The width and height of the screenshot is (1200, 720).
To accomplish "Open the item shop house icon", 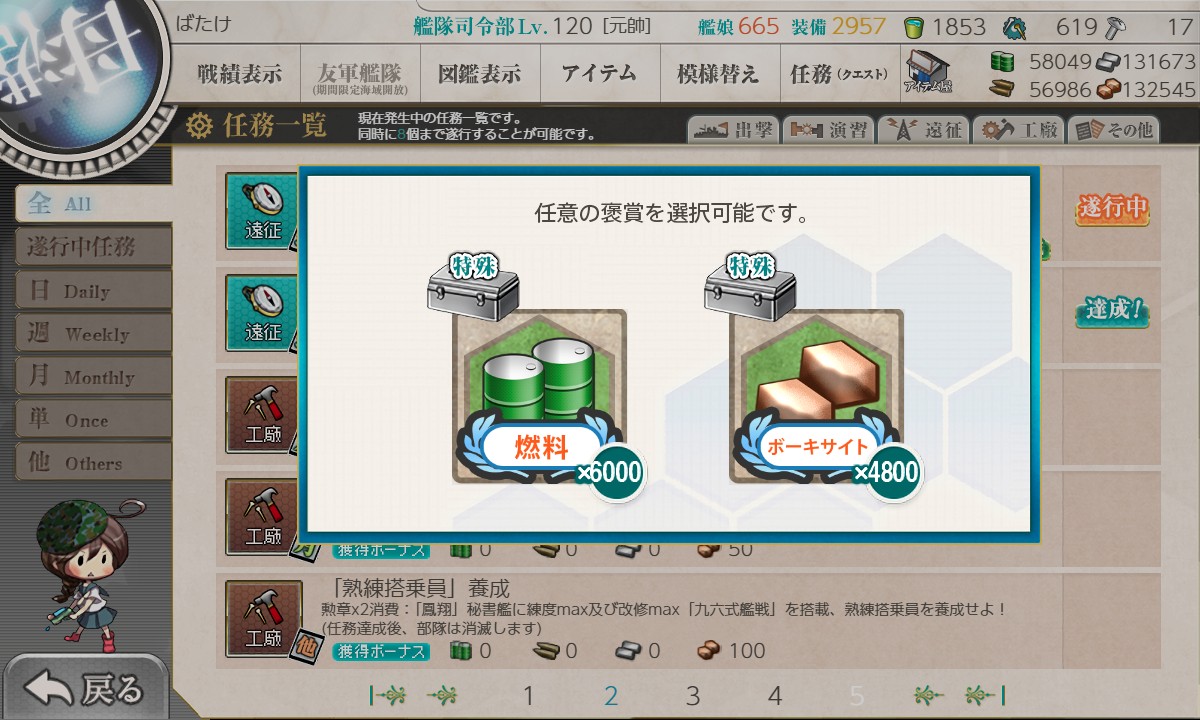I will click(927, 74).
